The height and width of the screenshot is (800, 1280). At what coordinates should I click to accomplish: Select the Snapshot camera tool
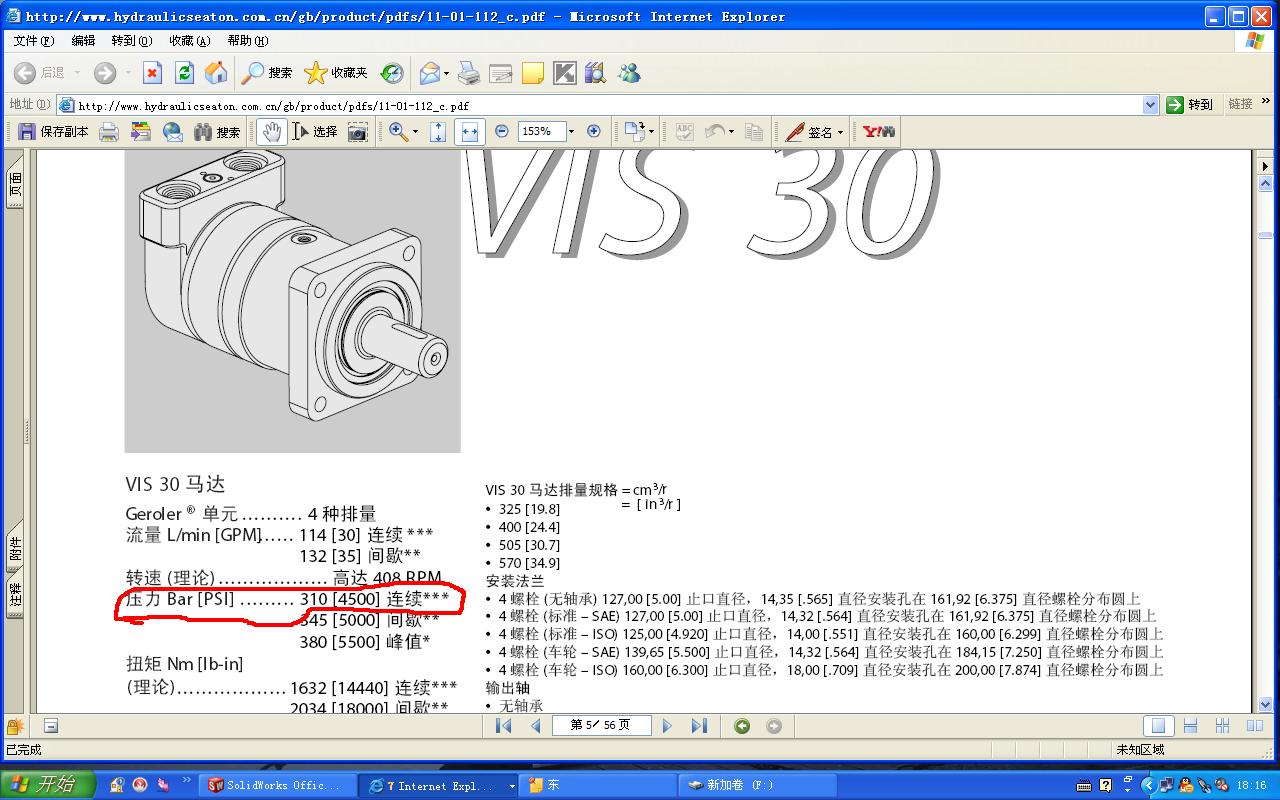(357, 132)
